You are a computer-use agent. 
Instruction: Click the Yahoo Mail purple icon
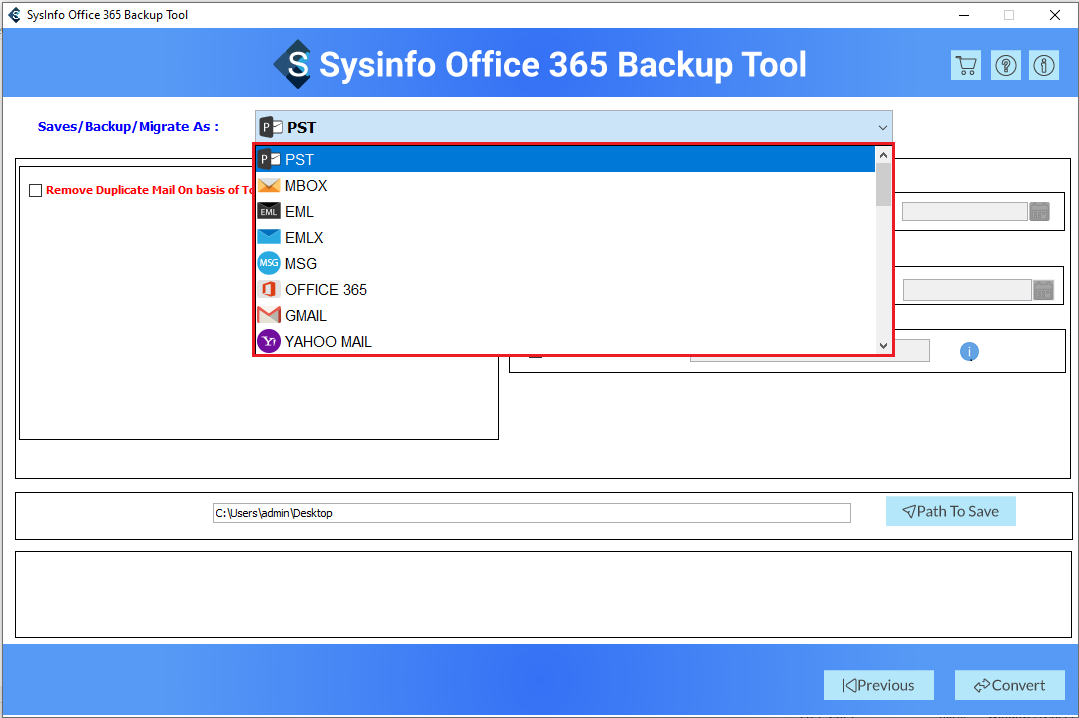269,342
